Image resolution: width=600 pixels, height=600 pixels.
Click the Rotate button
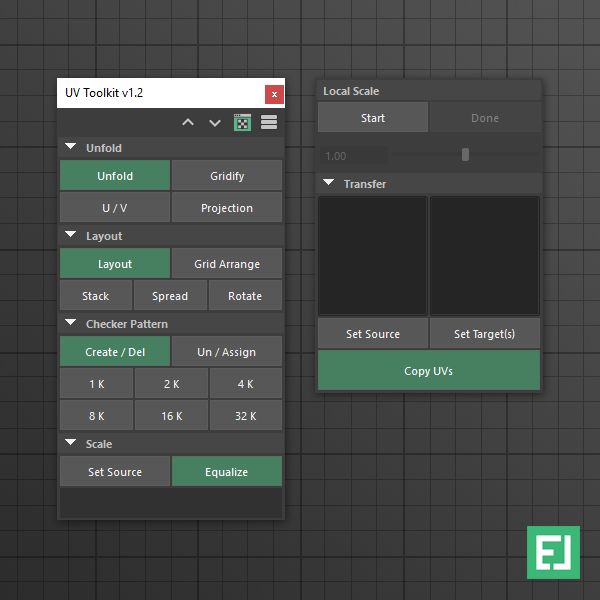click(245, 295)
